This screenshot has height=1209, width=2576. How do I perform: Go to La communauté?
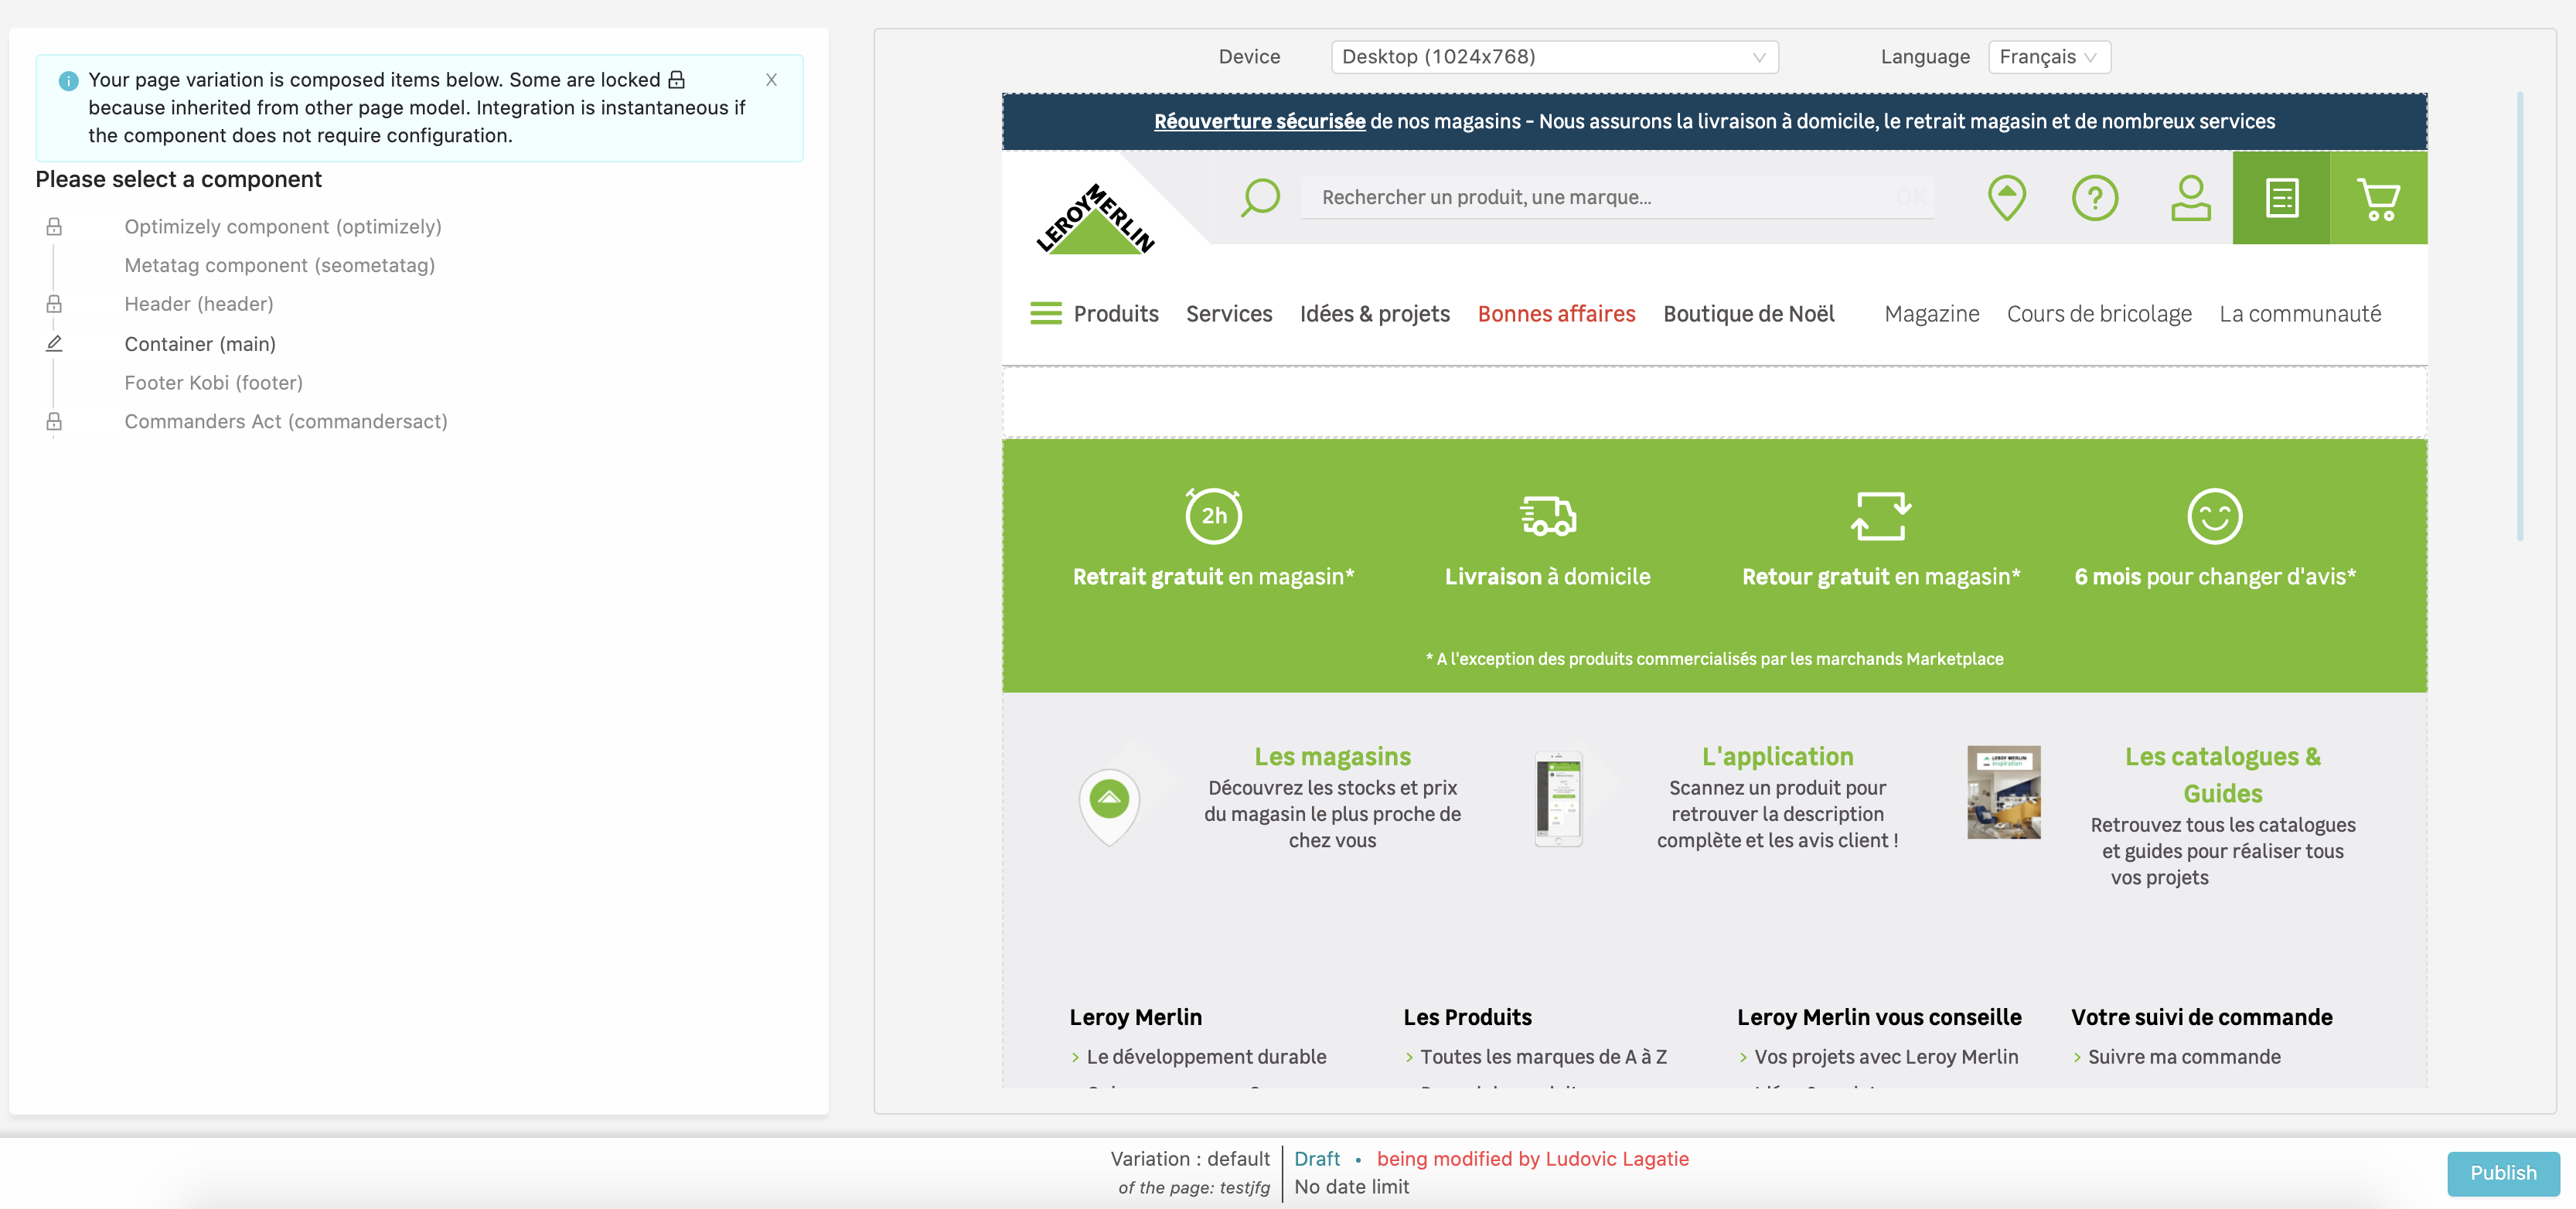(x=2300, y=314)
